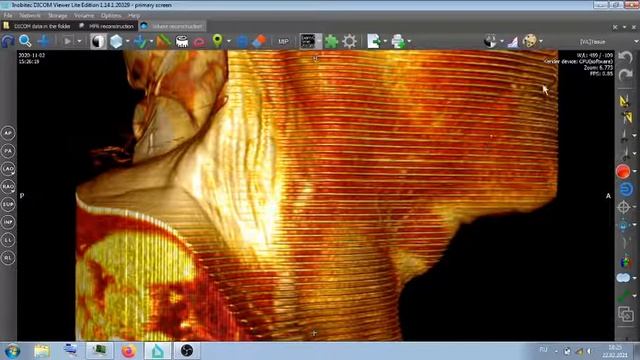Click the measuring tape icon

pos(182,41)
